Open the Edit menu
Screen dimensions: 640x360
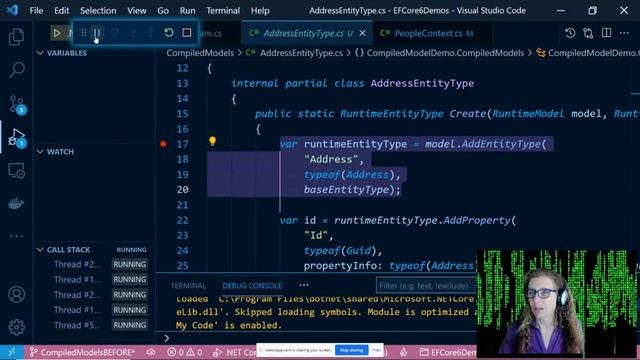coord(62,11)
